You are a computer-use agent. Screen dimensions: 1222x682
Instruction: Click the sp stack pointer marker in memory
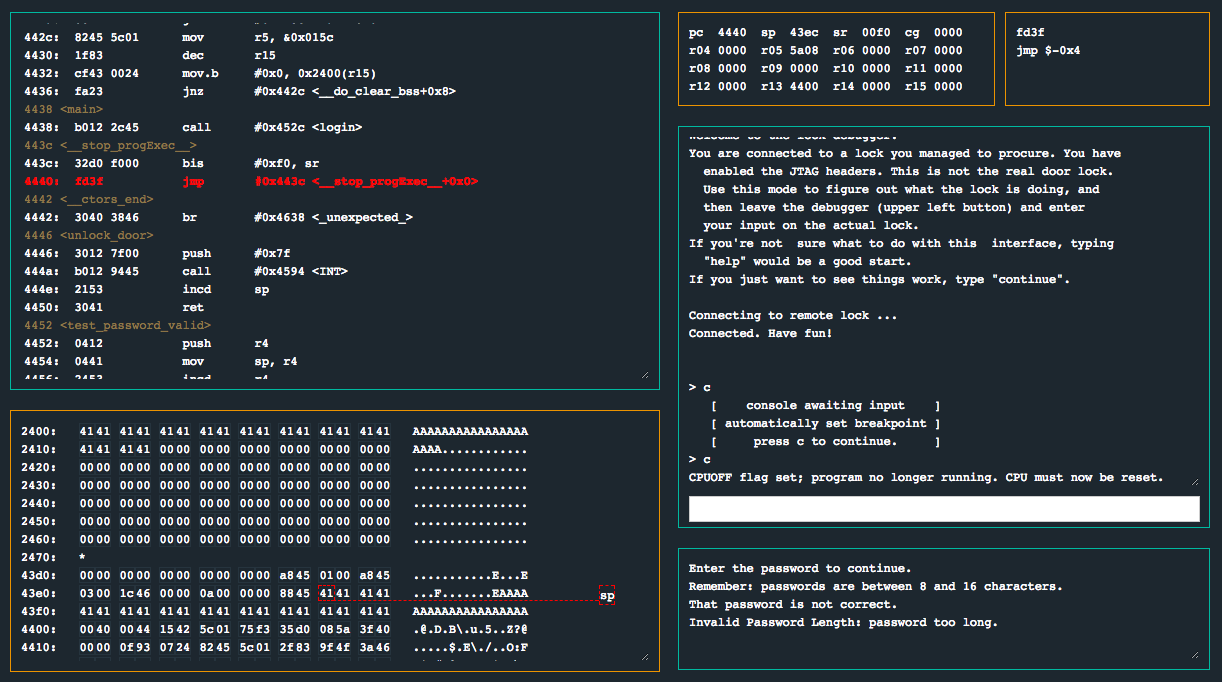(x=606, y=596)
